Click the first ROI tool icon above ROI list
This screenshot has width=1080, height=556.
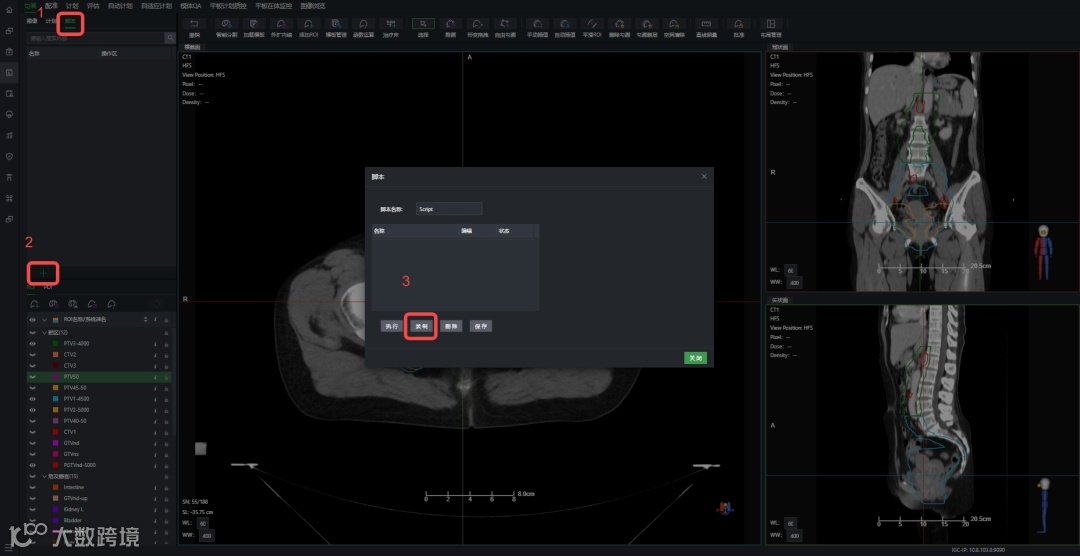tap(34, 304)
